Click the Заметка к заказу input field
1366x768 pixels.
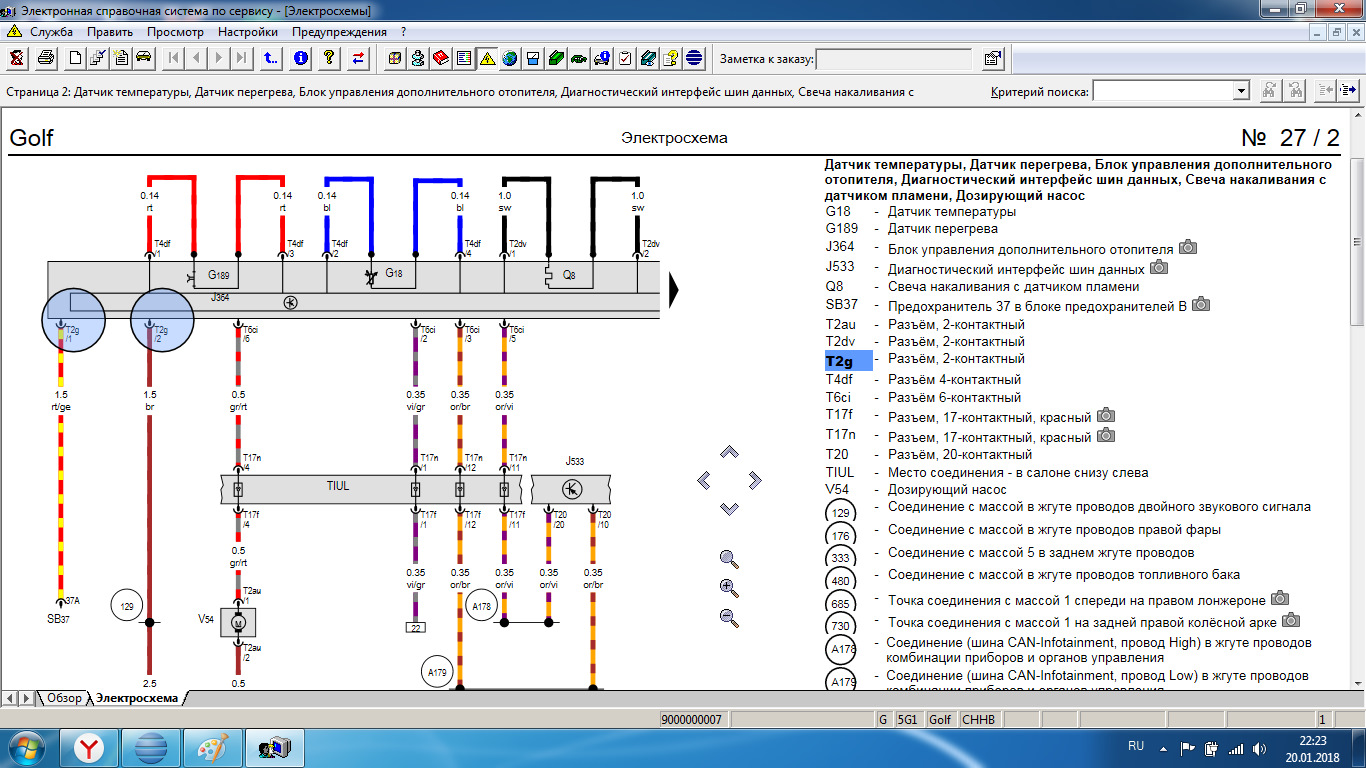[x=894, y=59]
